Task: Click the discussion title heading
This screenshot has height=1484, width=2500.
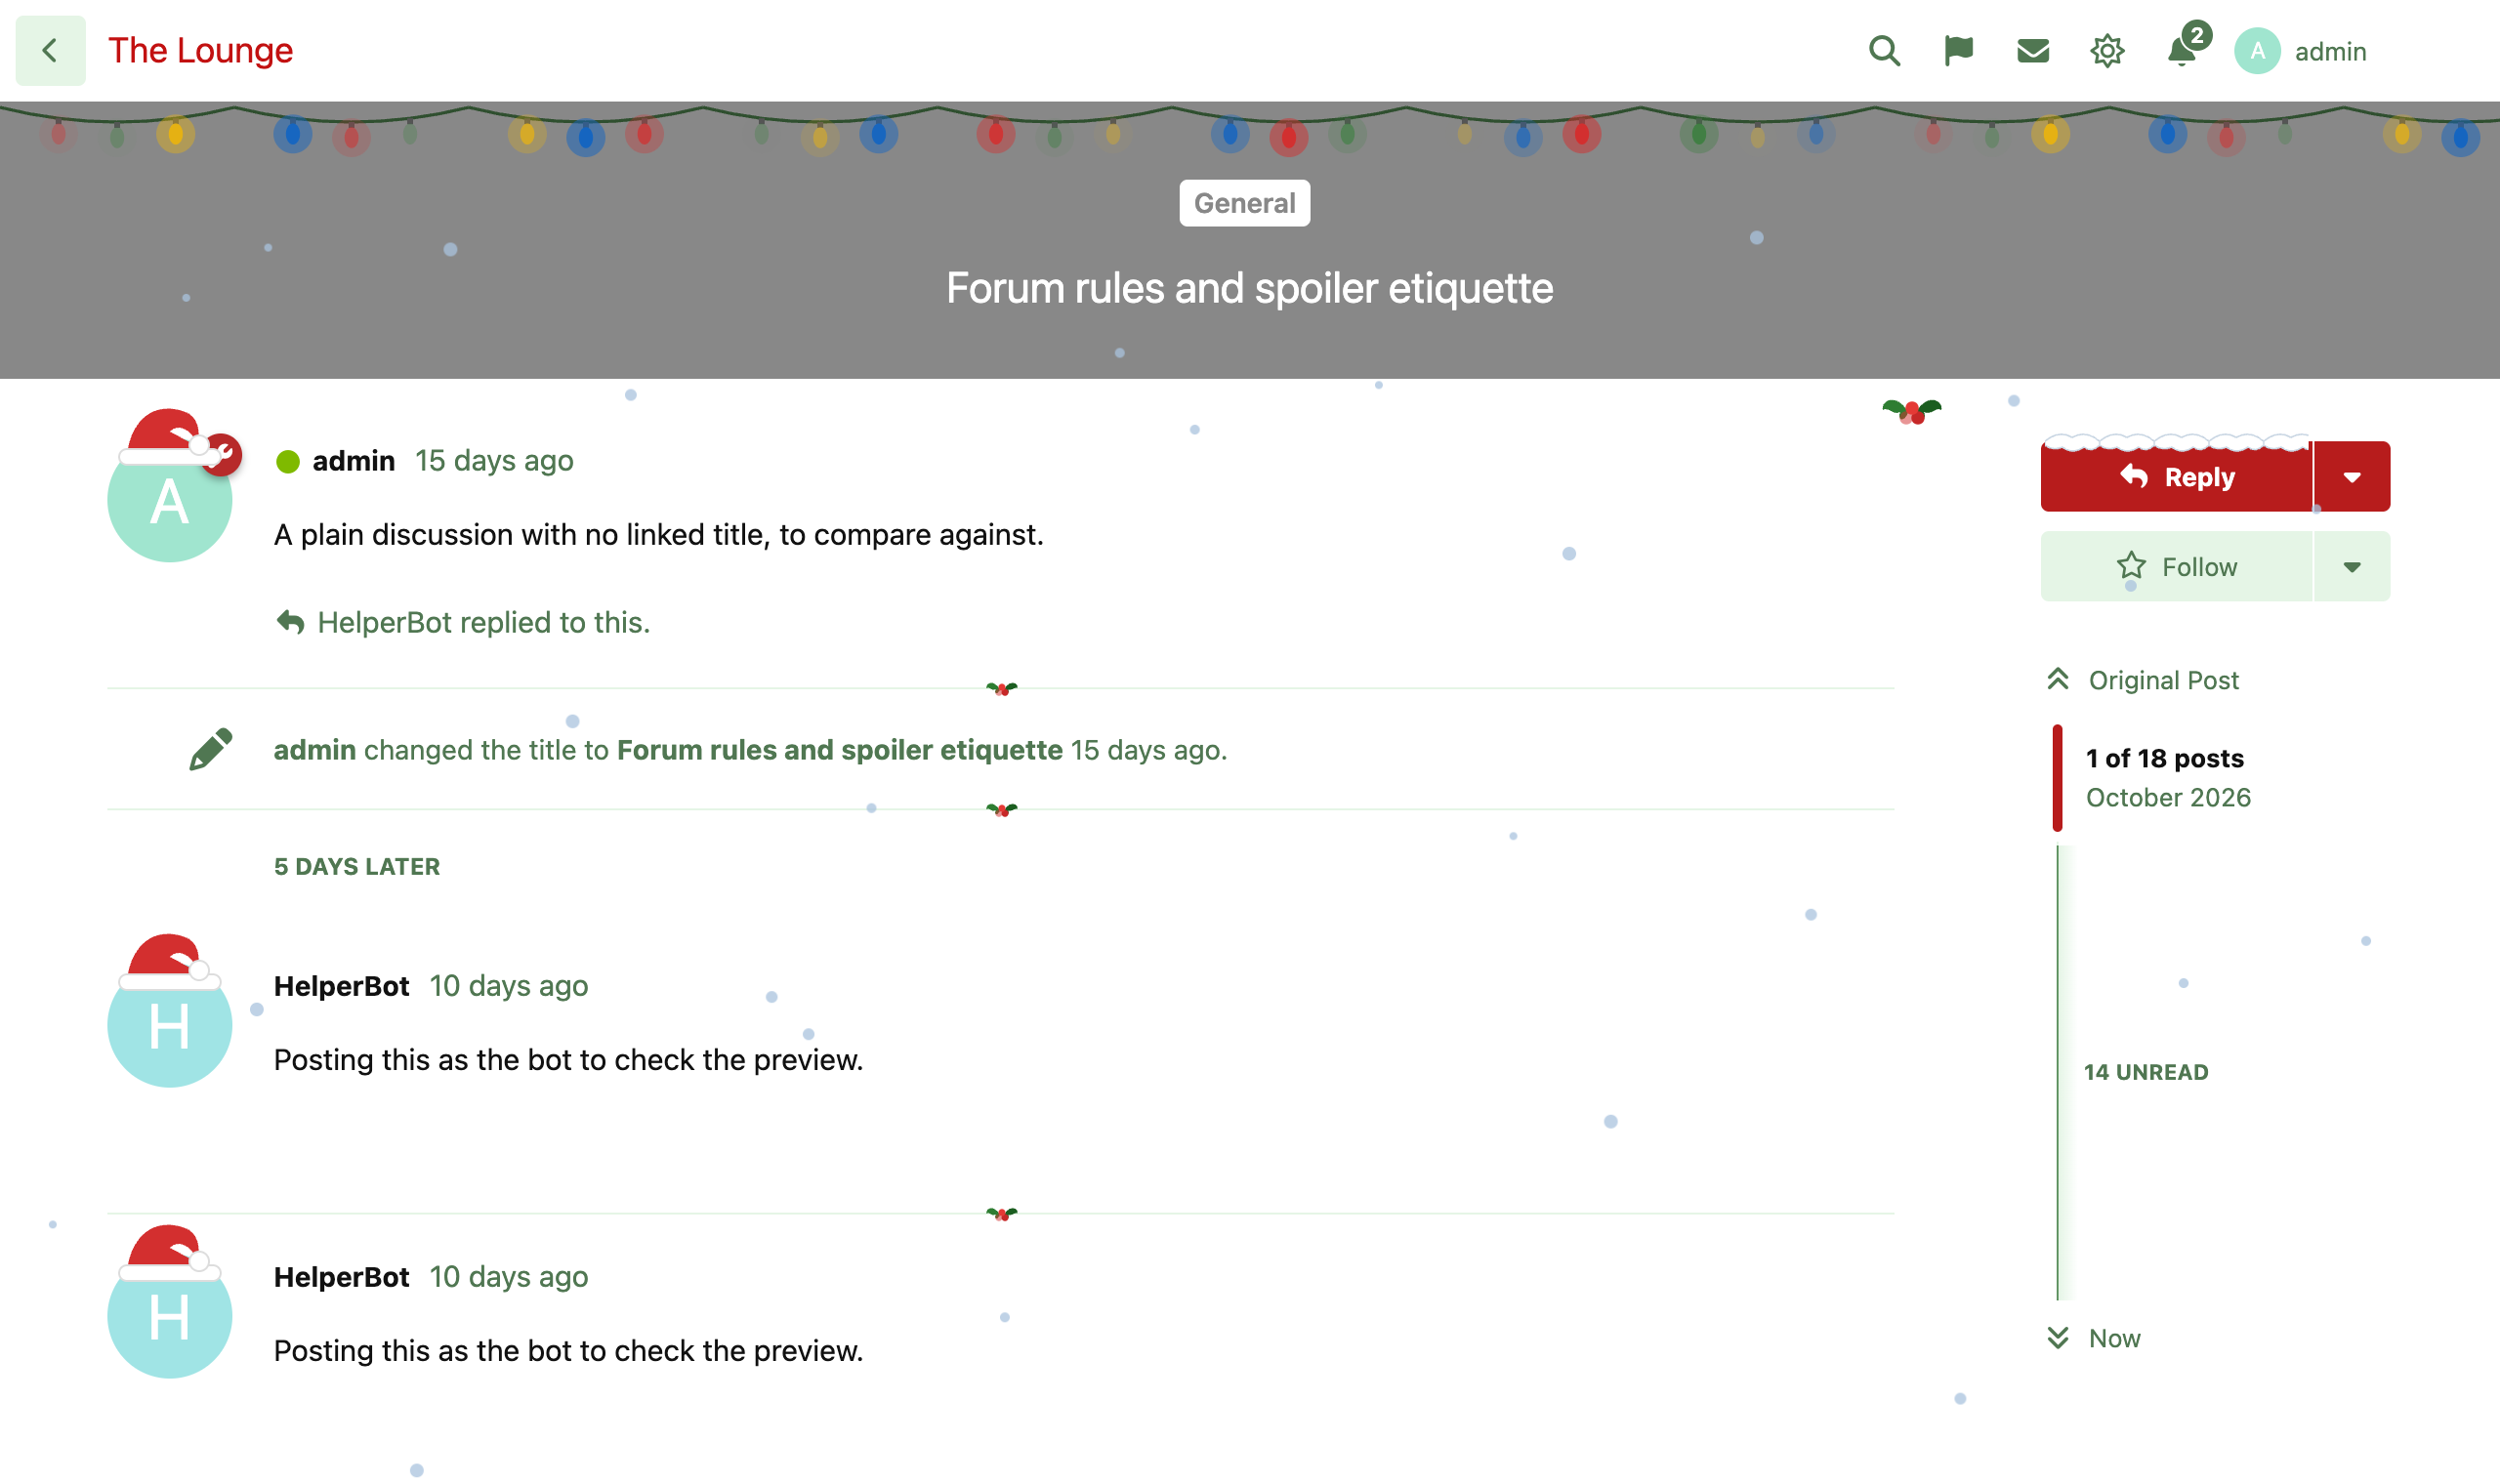Action: click(1250, 288)
